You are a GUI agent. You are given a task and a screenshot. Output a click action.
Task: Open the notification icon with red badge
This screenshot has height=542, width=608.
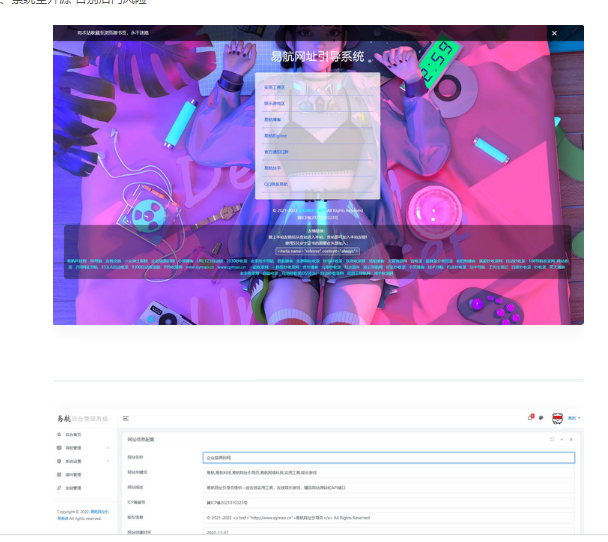click(x=531, y=417)
